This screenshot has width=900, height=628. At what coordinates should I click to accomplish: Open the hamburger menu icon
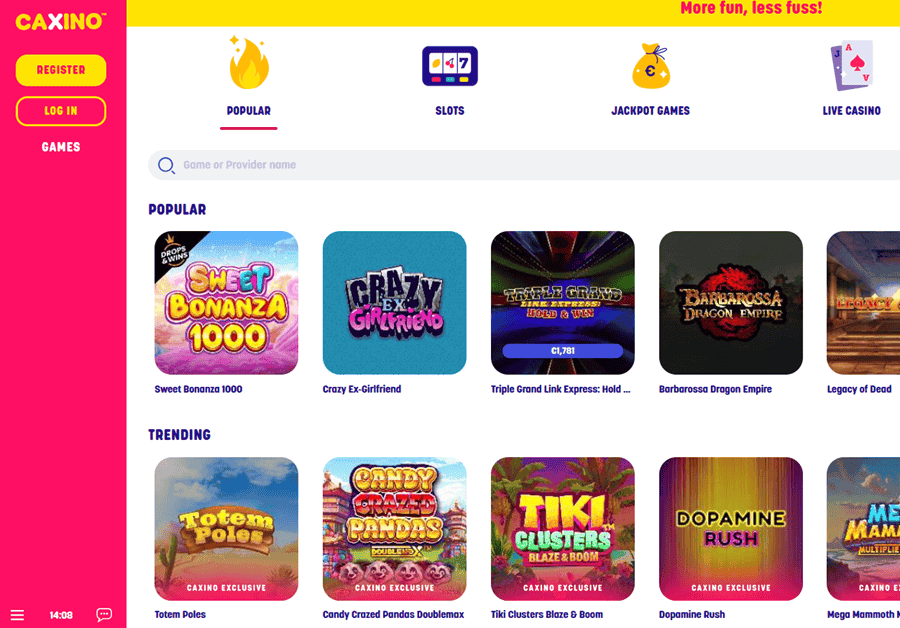[x=17, y=615]
